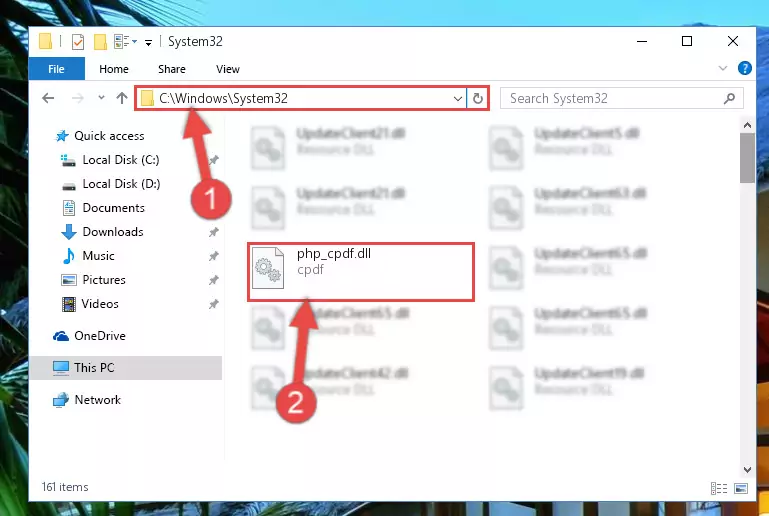The height and width of the screenshot is (516, 769).
Task: Click the This PC monitor icon
Action: [61, 368]
